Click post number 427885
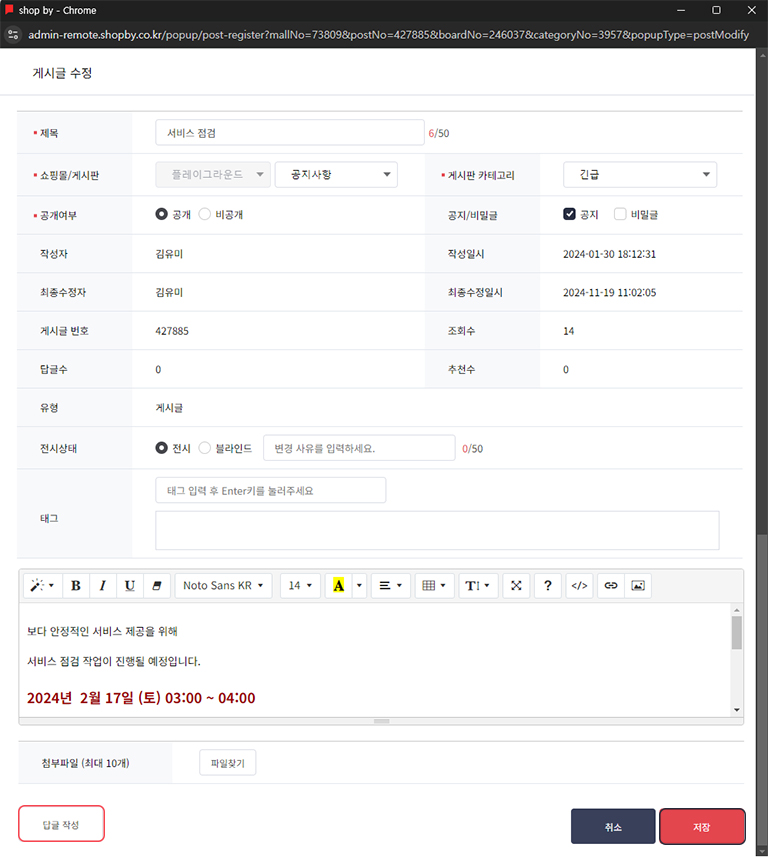Viewport: 768px width, 857px height. click(x=172, y=331)
